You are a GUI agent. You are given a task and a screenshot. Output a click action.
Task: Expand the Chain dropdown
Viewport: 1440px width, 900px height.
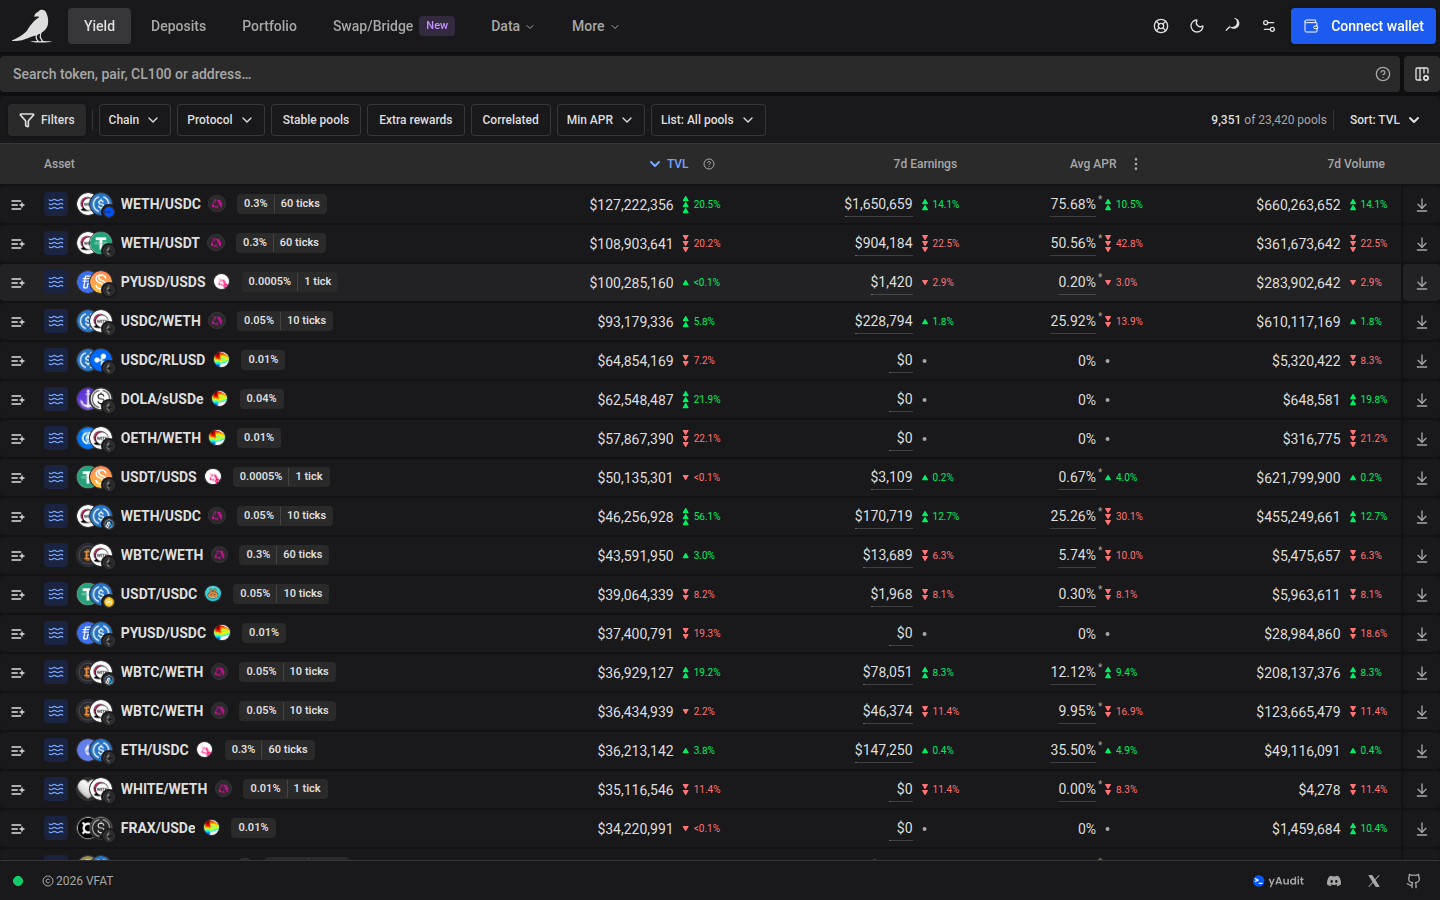pos(134,120)
